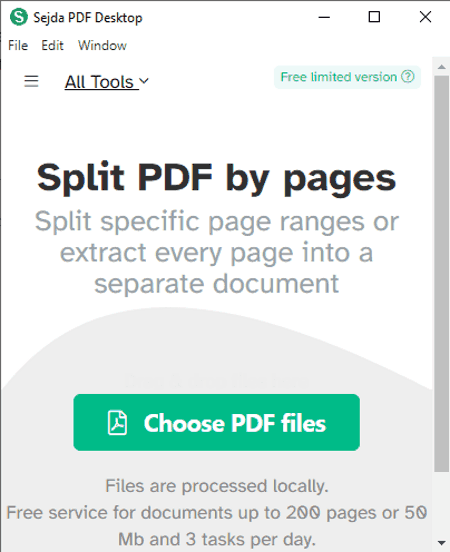Click the Free limited version badge
450x552 pixels.
(x=347, y=77)
